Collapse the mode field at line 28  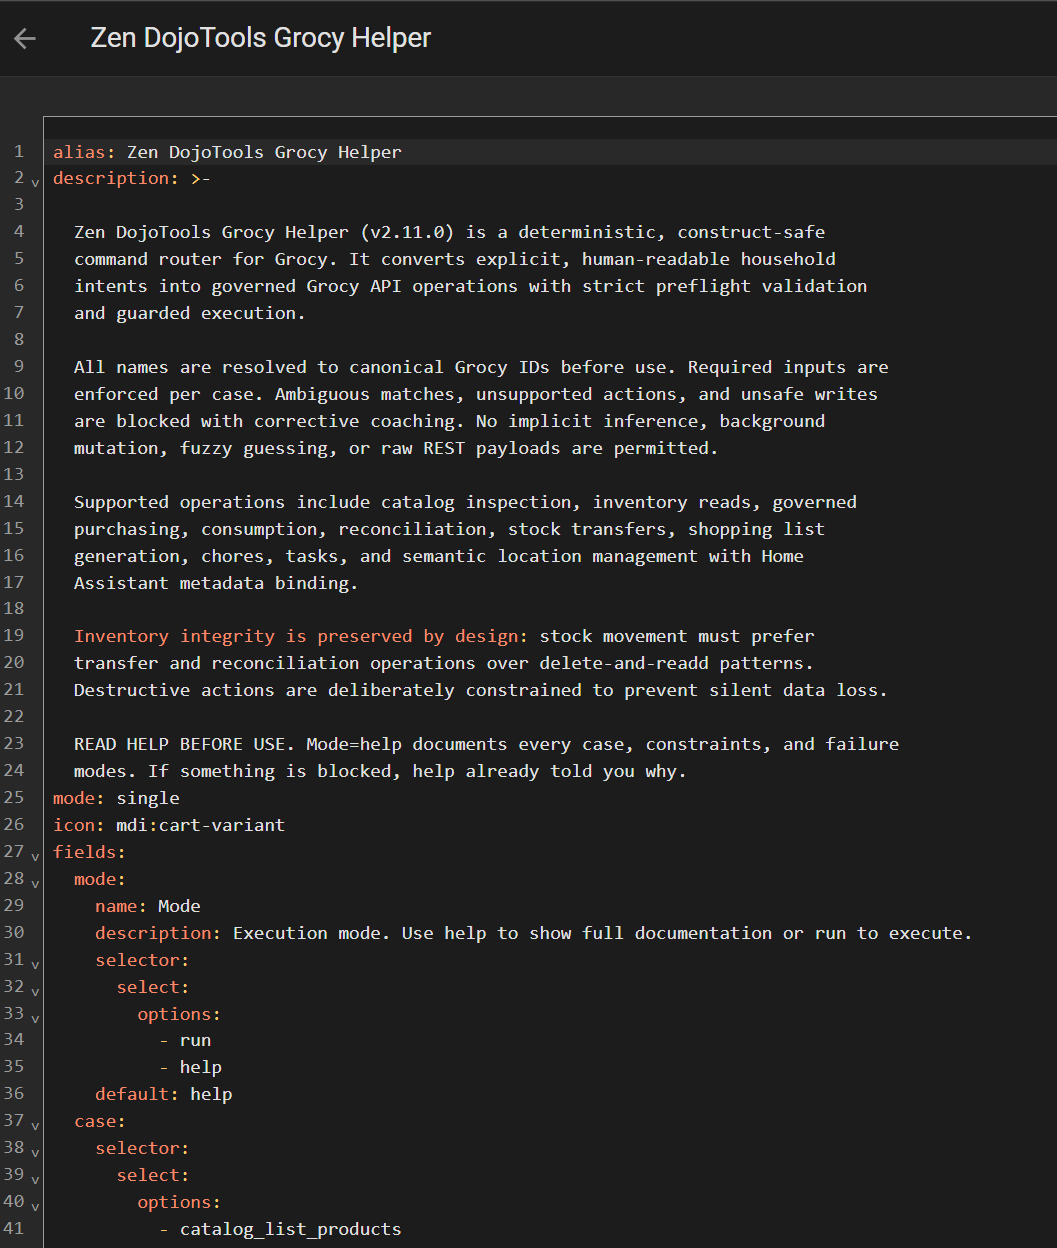36,883
